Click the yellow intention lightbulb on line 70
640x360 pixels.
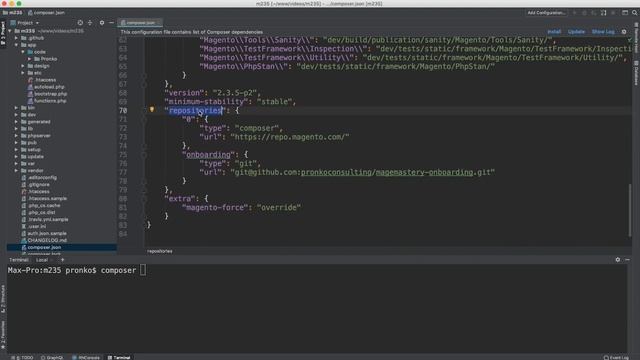[152, 109]
